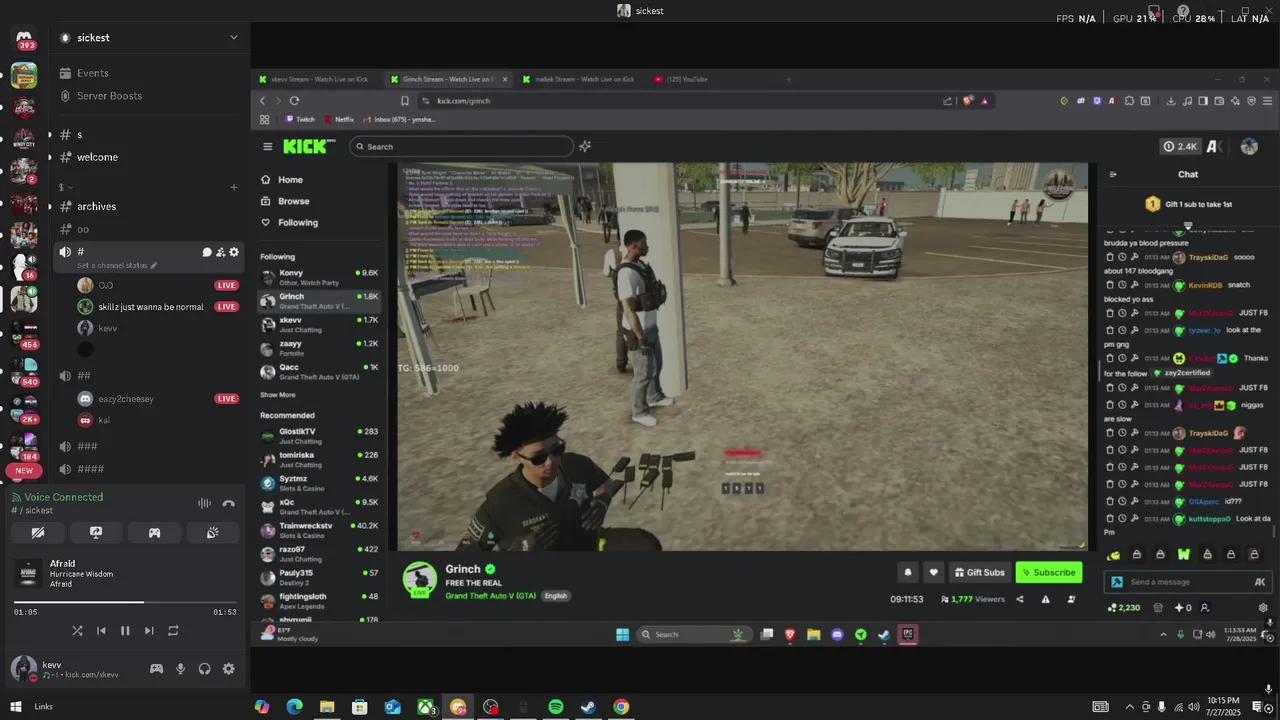Open user skillz just wanna be normal
Screen dimensions: 1280x720
point(151,307)
